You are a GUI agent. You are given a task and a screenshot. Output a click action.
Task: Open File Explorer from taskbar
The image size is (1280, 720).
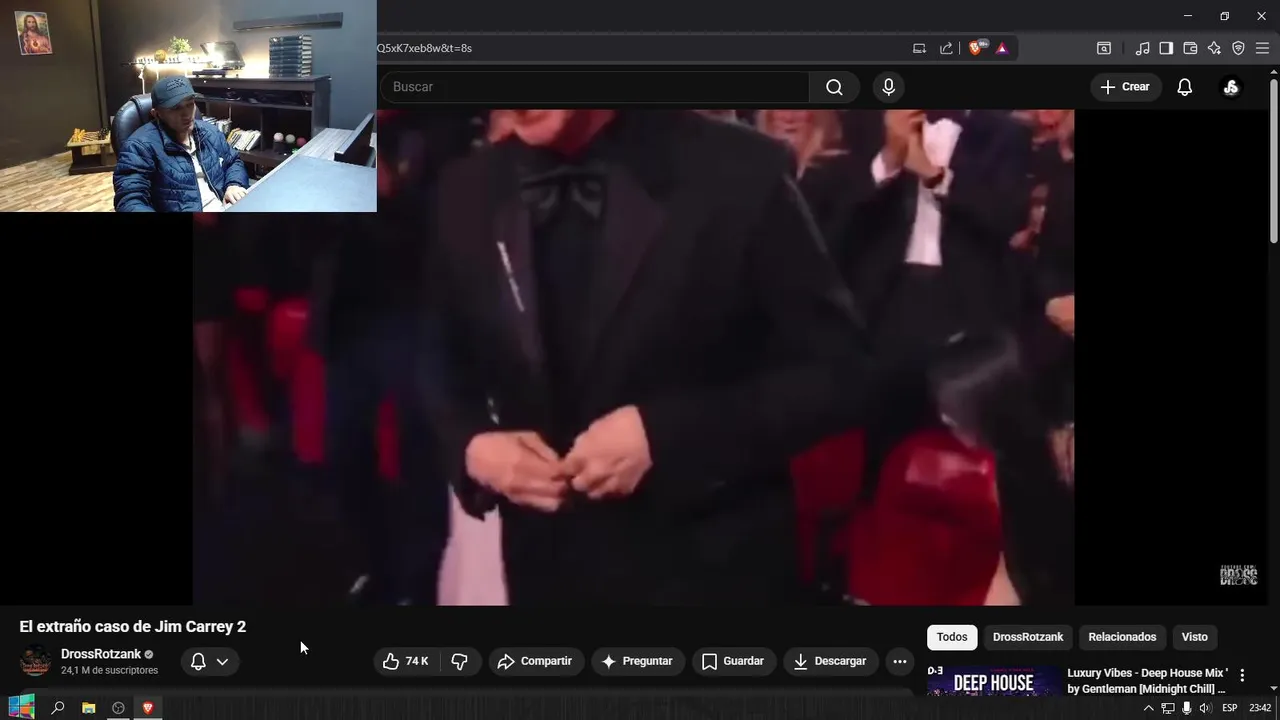tap(88, 708)
